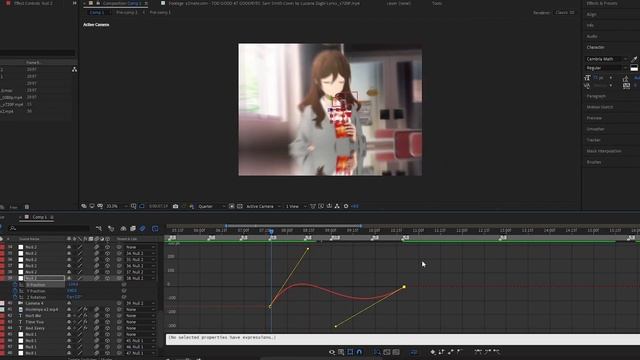This screenshot has width=640, height=360.
Task: Open the graph editor toggle in timeline header
Action: (x=155, y=229)
